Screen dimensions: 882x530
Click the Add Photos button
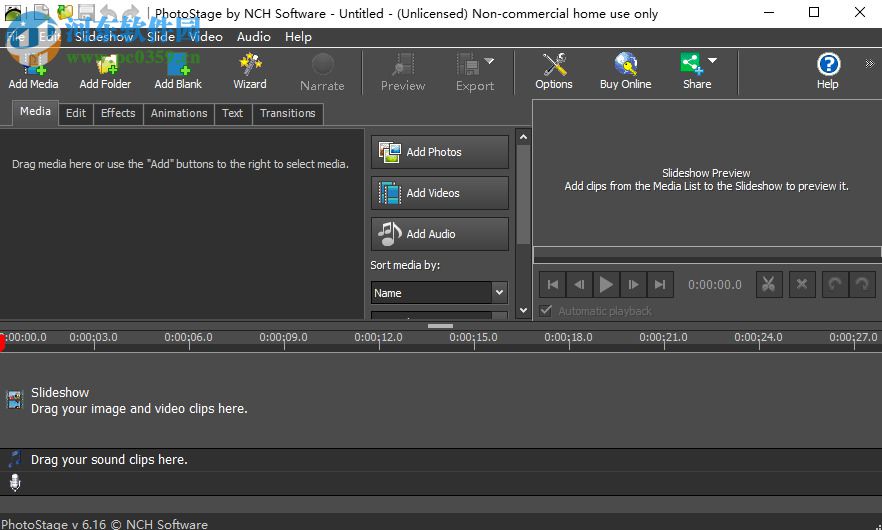440,152
